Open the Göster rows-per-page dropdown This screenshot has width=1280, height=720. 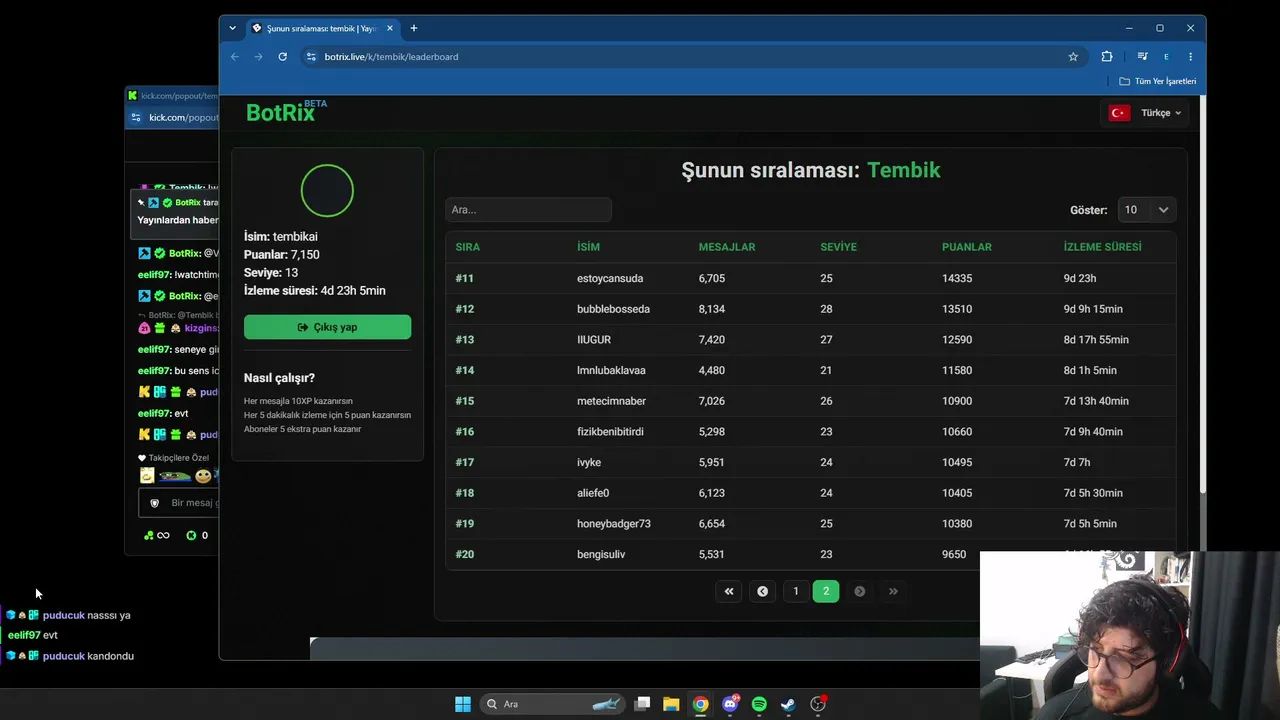1146,210
